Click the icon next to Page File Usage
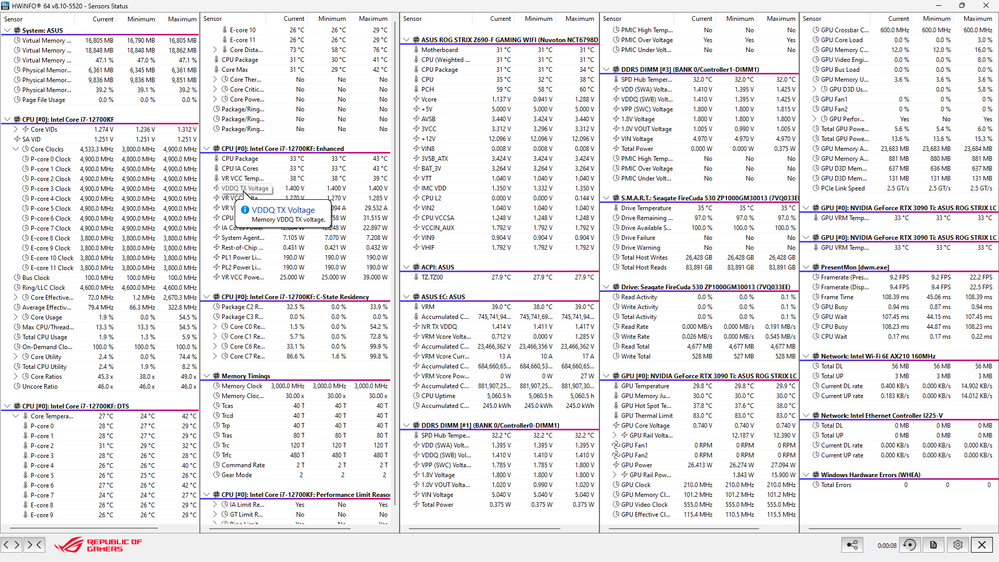 17,100
